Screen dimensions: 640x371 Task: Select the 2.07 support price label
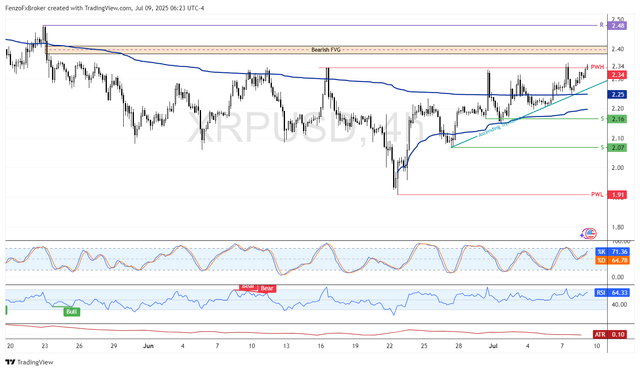point(617,147)
